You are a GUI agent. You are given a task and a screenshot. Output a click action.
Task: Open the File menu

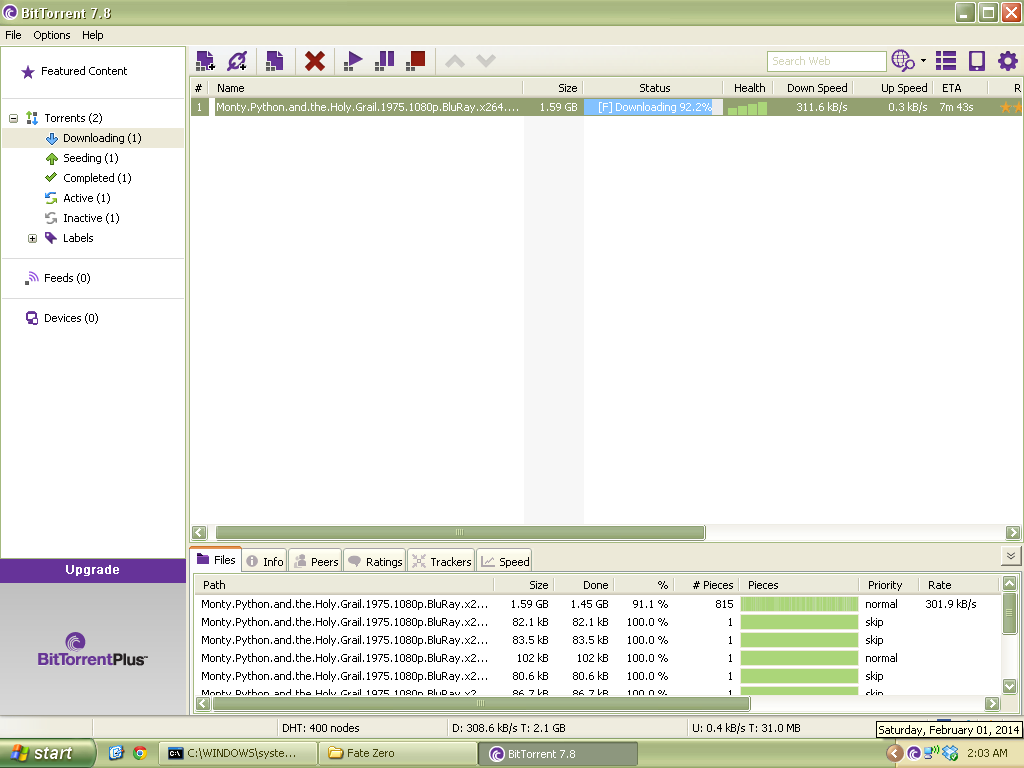[x=13, y=35]
